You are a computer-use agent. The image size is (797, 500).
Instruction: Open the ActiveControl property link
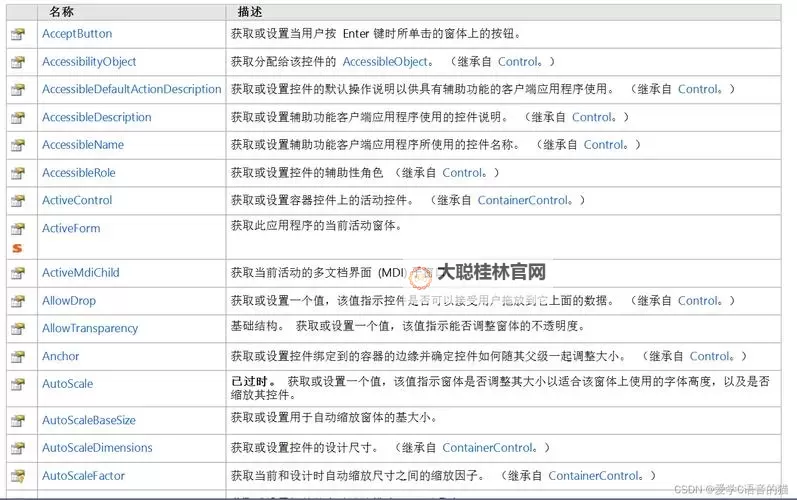(x=77, y=200)
